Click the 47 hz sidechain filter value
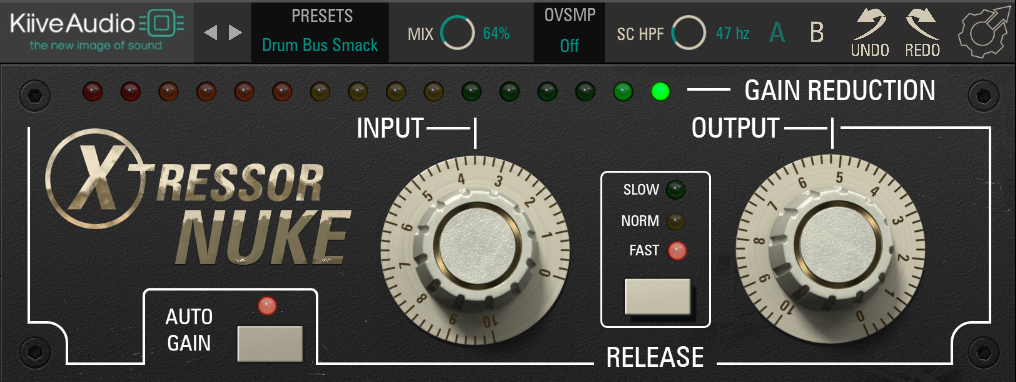Image resolution: width=1016 pixels, height=382 pixels. click(732, 33)
